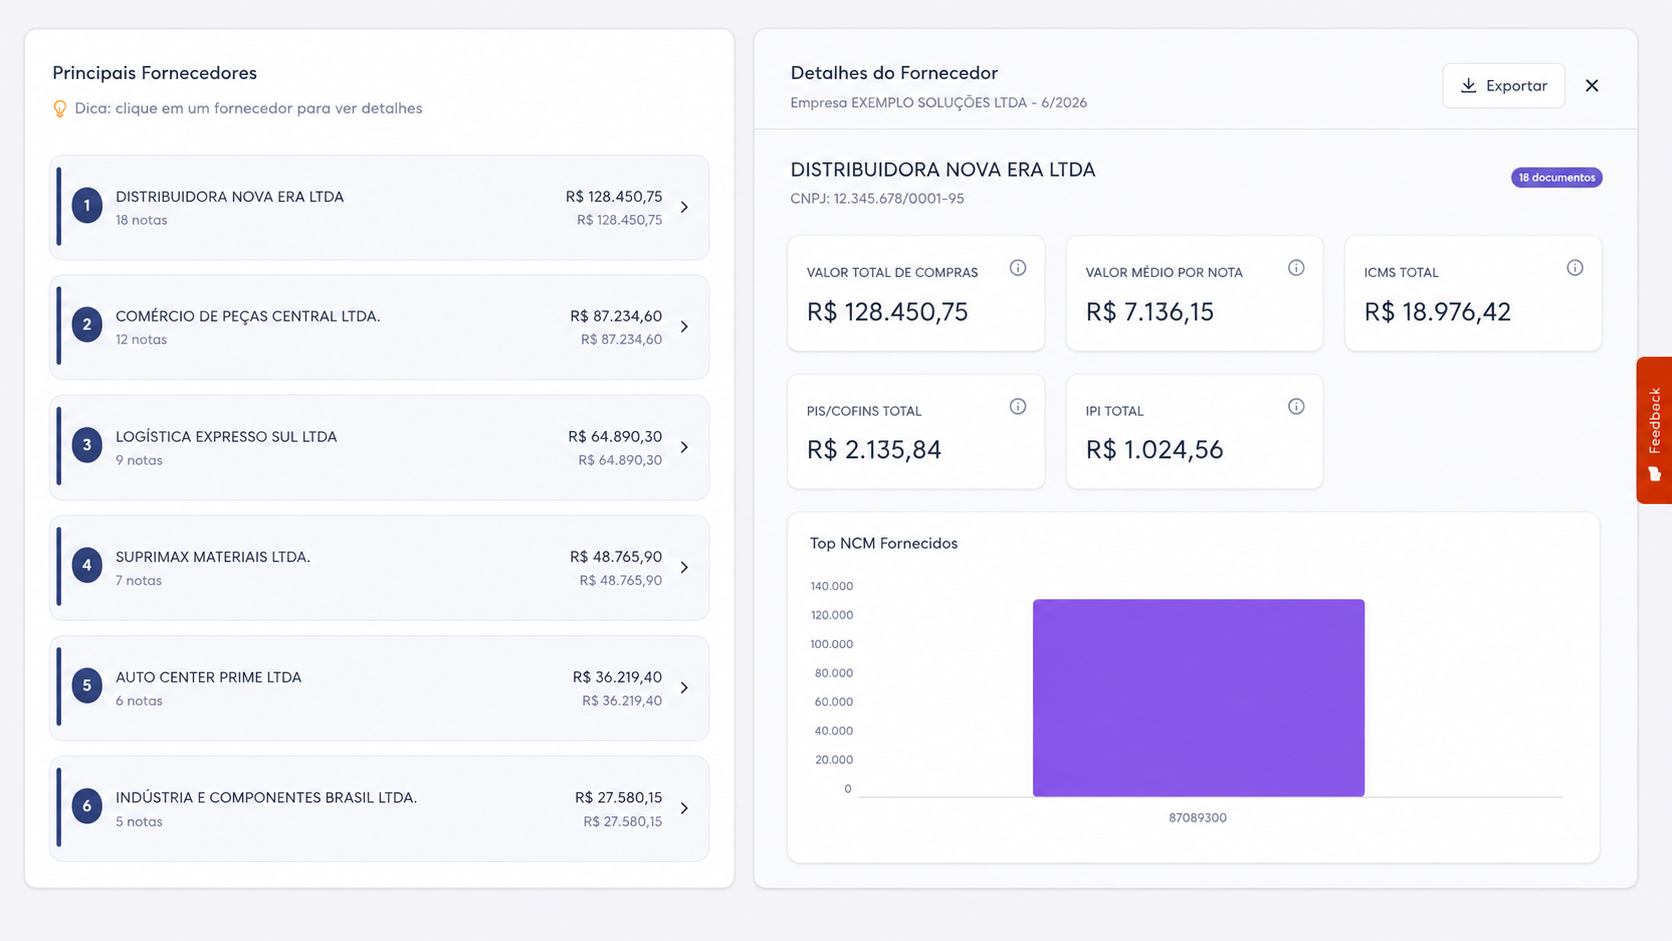
Task: Click the lightbulb tip icon
Action: tap(60, 108)
